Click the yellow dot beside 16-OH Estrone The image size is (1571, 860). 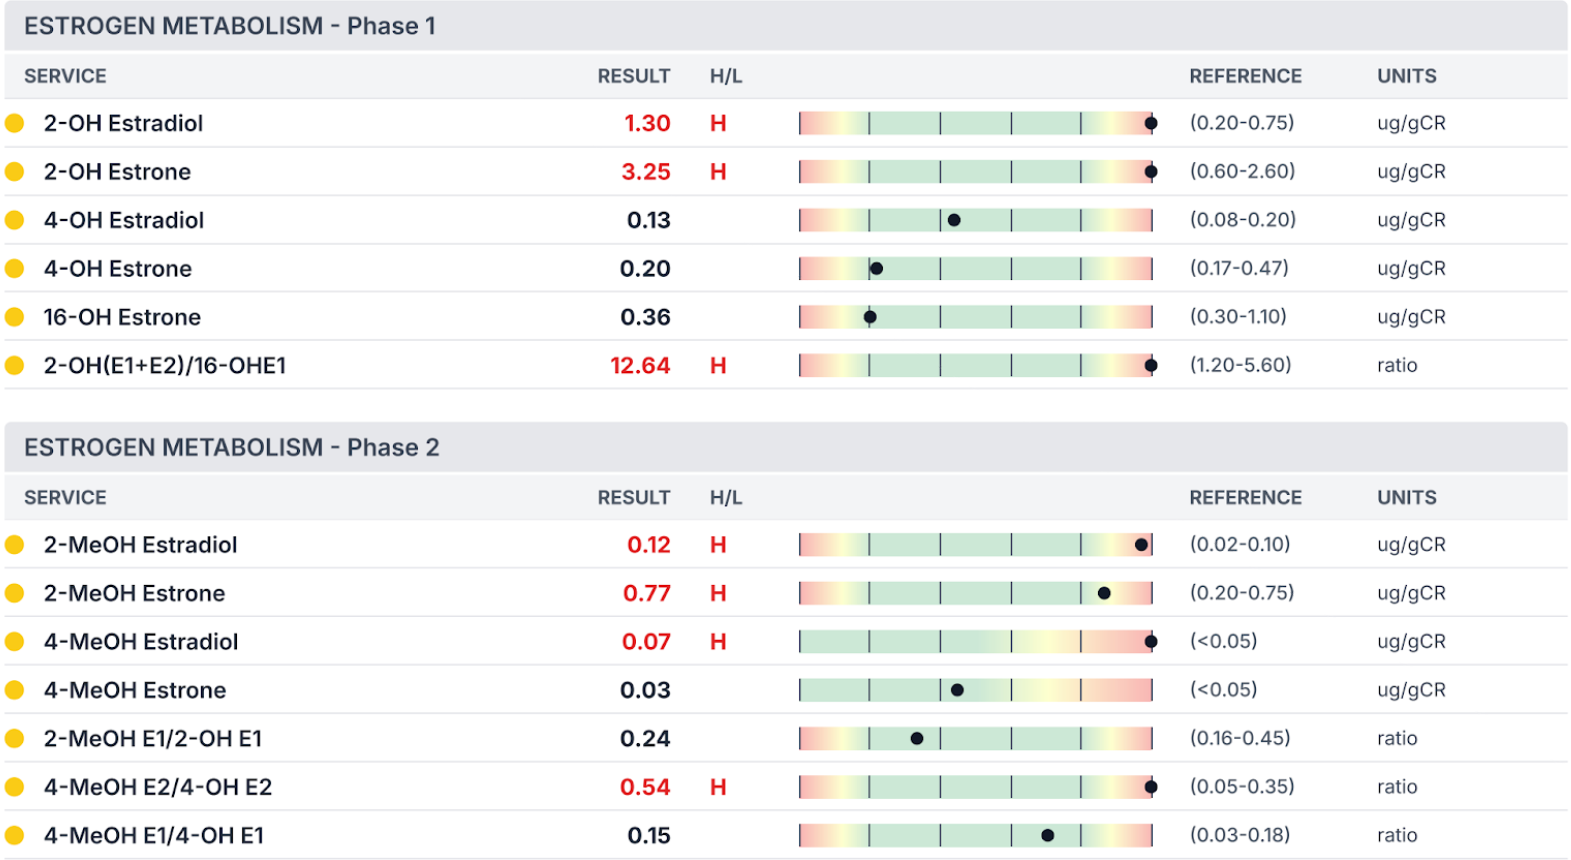tap(15, 317)
